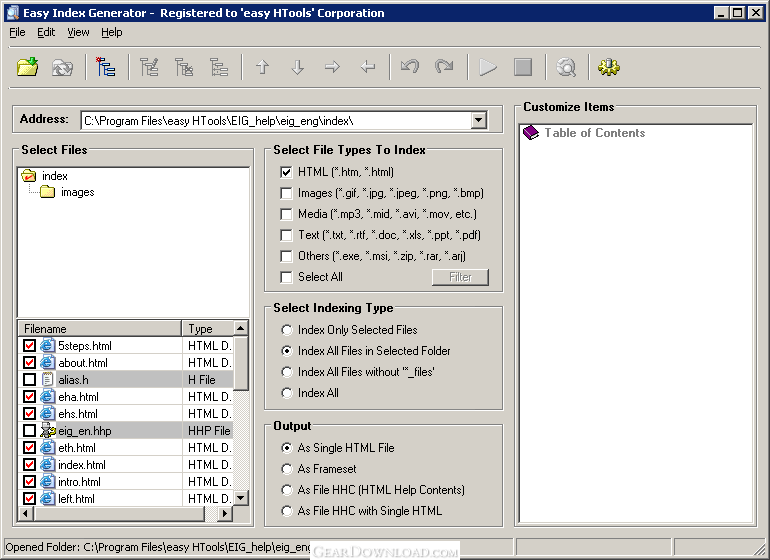Click the tree with checkmark toolbar icon
Image resolution: width=770 pixels, height=560 pixels.
point(149,67)
